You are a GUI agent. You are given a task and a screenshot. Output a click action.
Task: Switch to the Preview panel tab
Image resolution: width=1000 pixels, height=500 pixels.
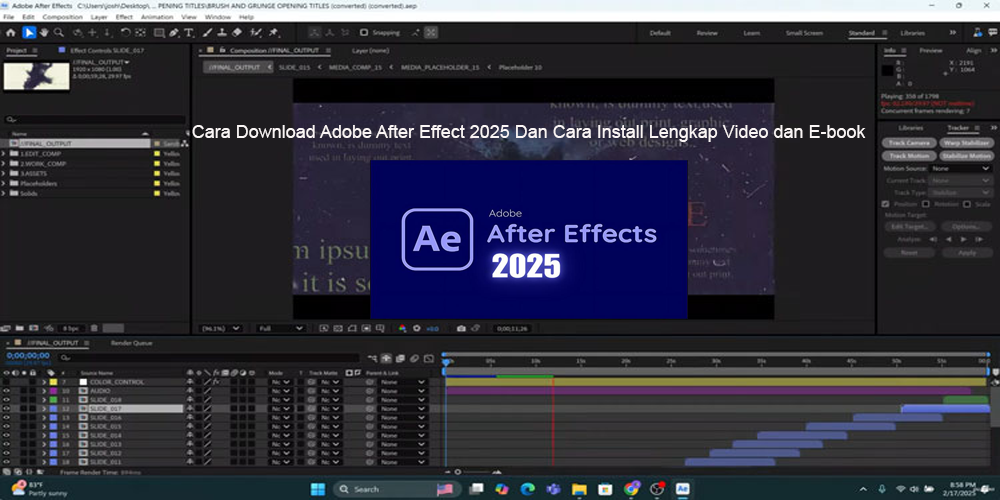coord(930,50)
